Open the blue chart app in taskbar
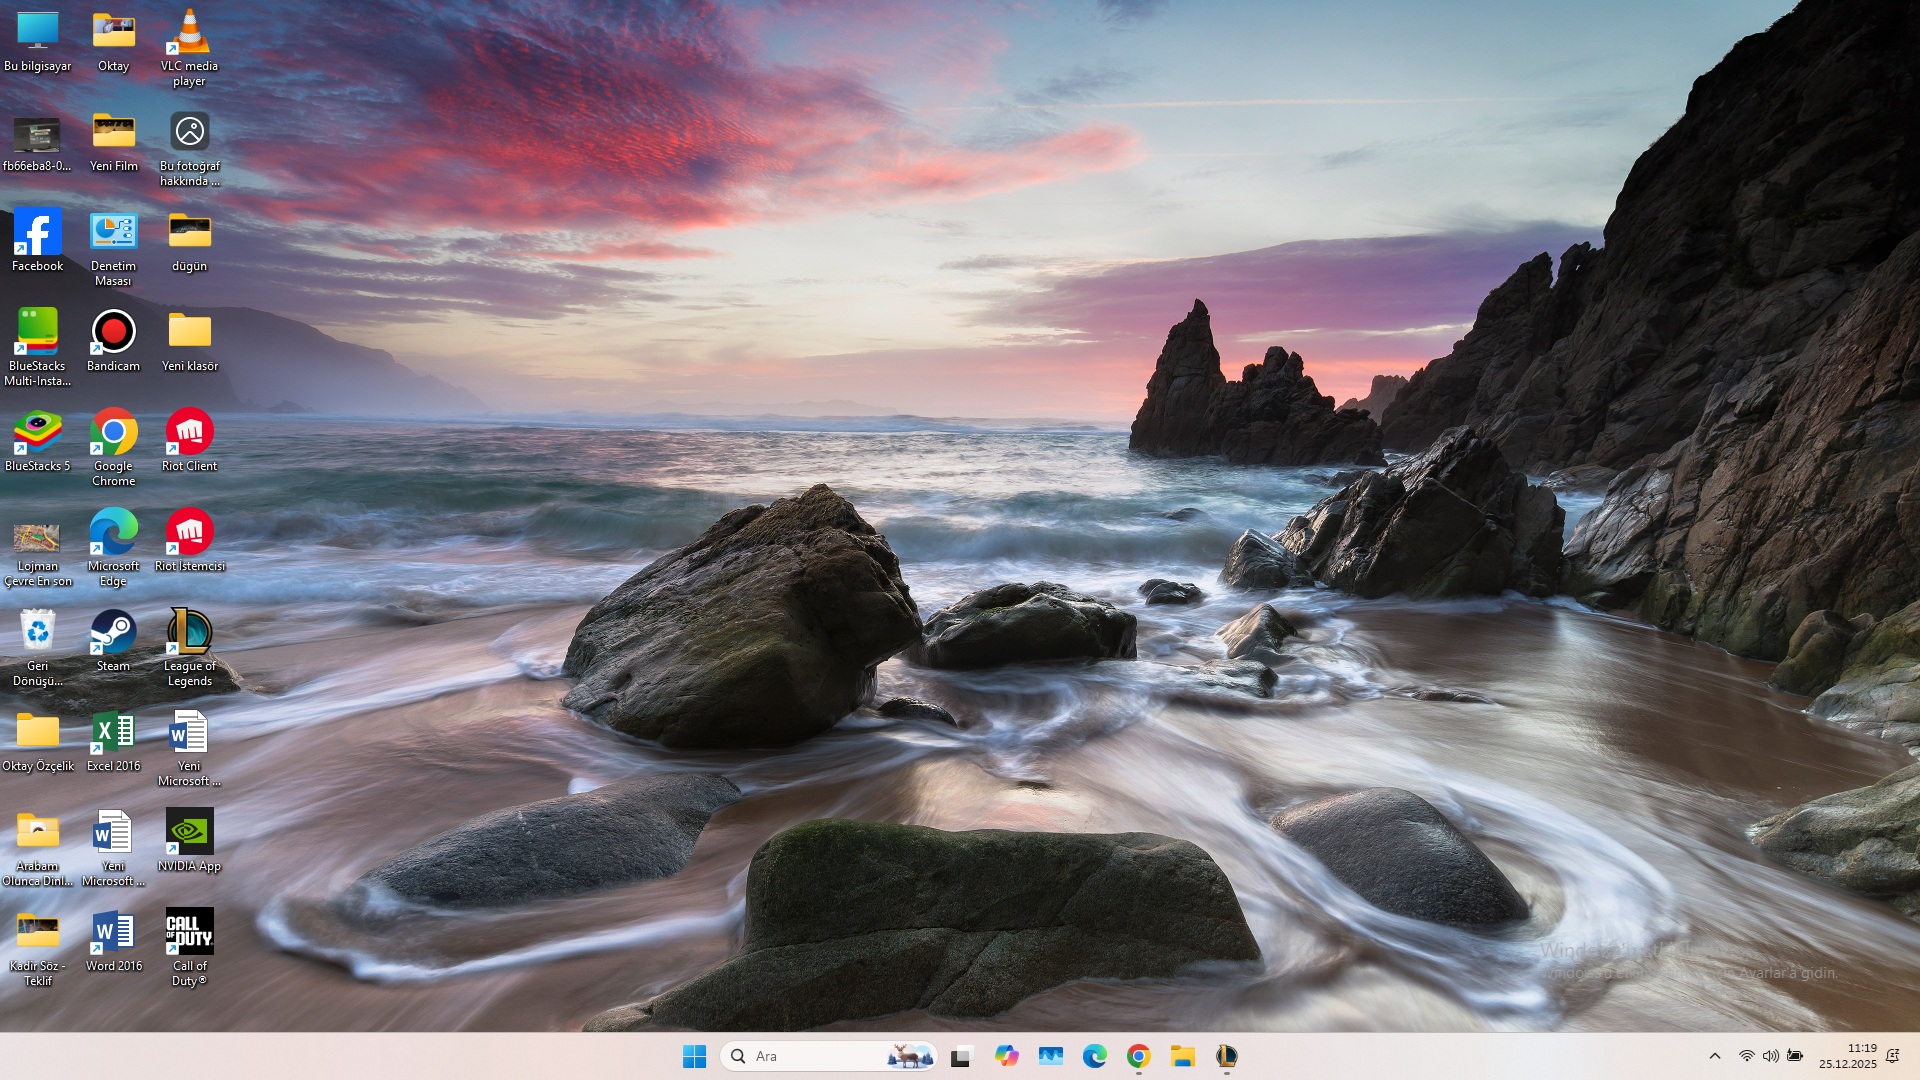The image size is (1920, 1080). [x=1050, y=1056]
